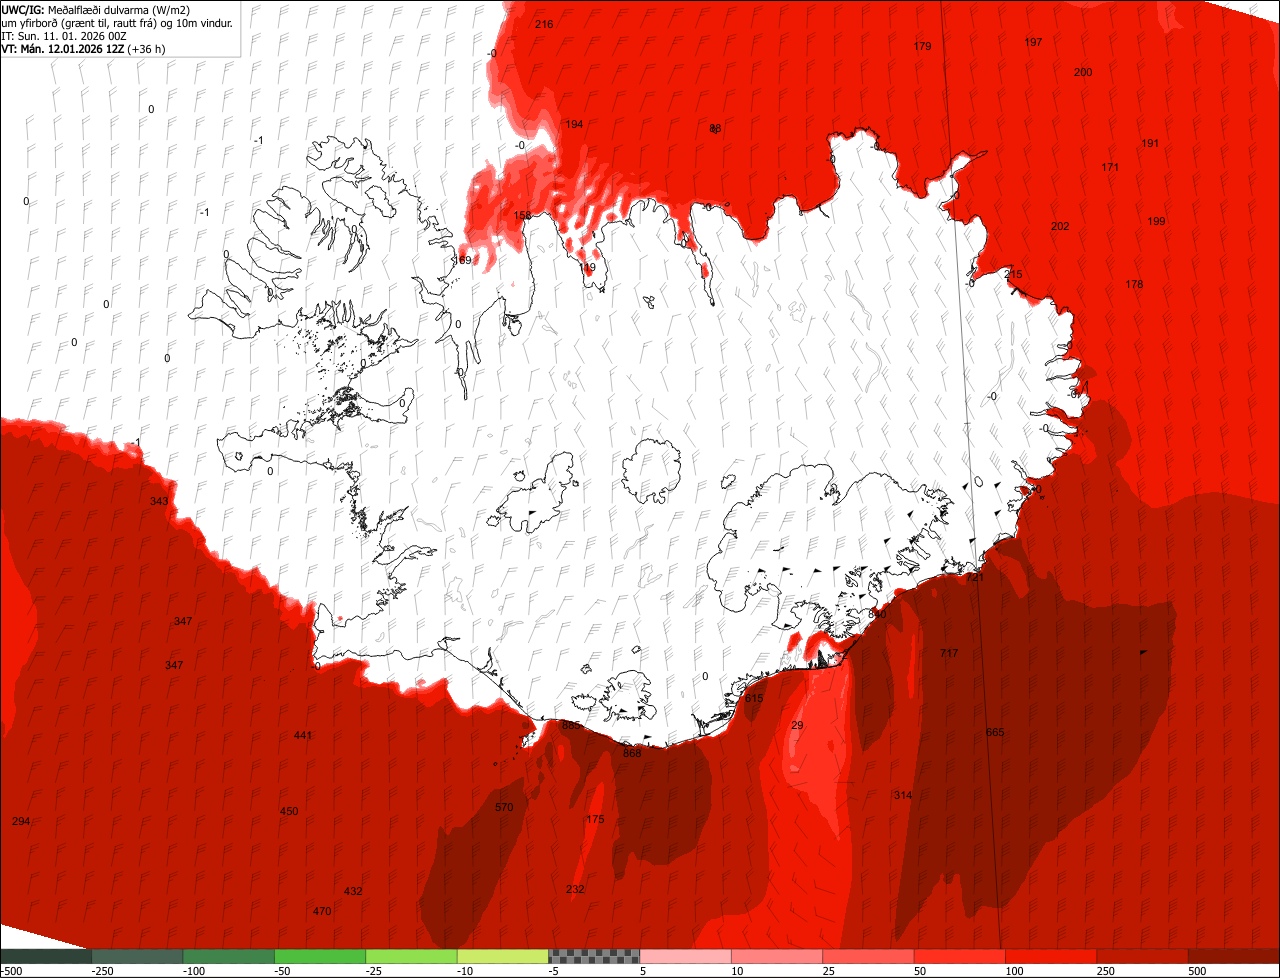Viewport: 1280px width, 978px height.
Task: Click the map value 171
Action: 1110,167
